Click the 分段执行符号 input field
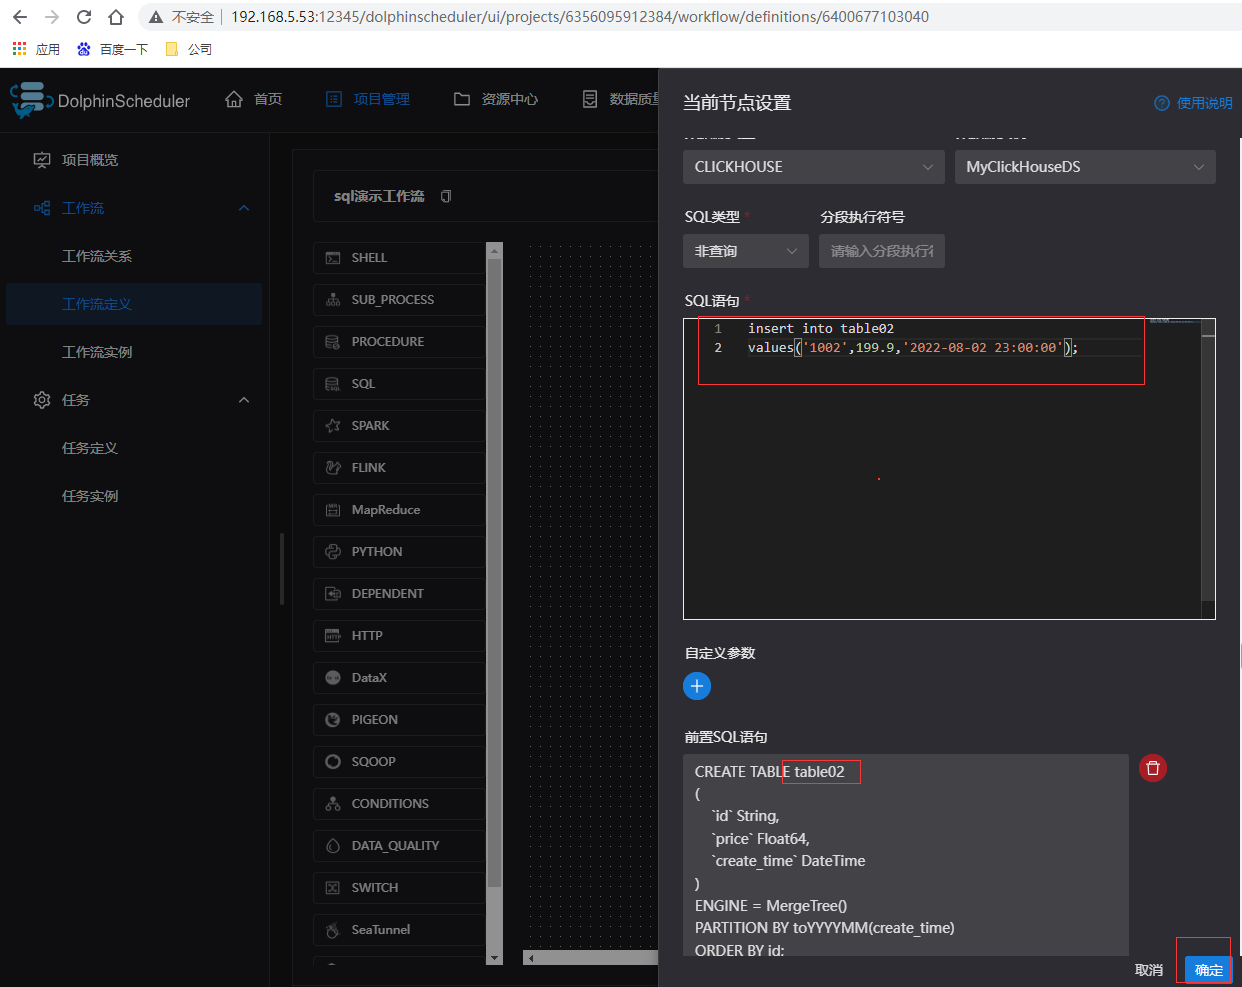The height and width of the screenshot is (987, 1242). coord(881,251)
